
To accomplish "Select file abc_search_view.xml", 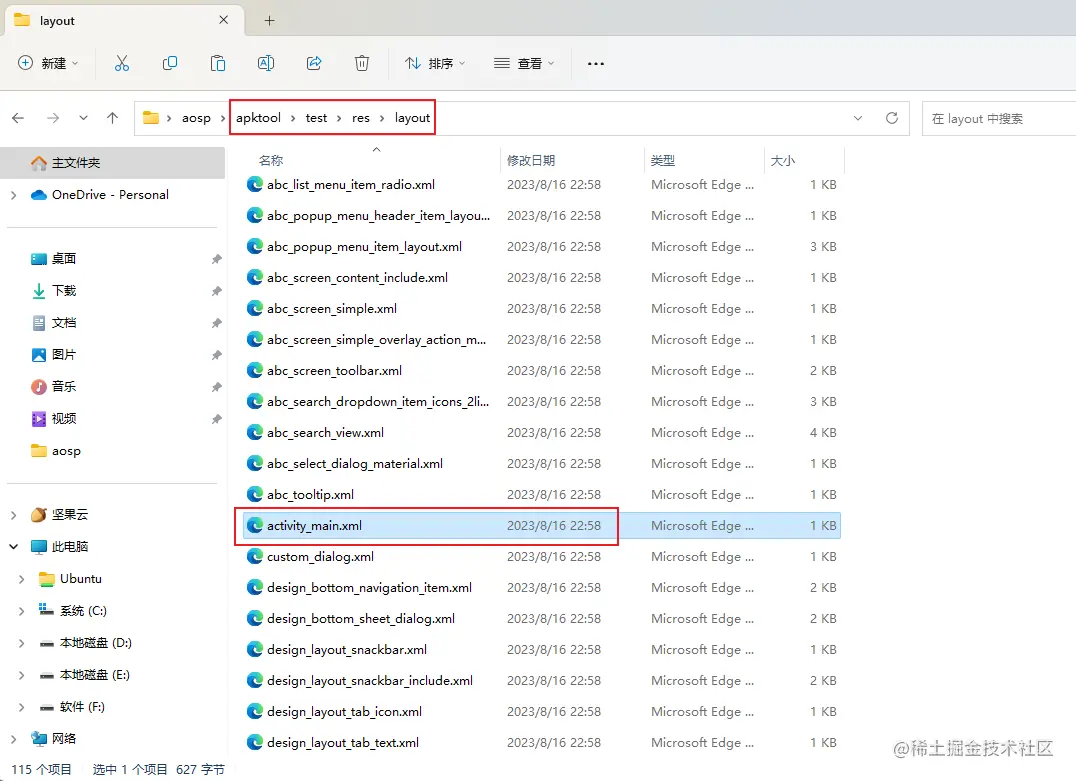I will pyautogui.click(x=542, y=432).
